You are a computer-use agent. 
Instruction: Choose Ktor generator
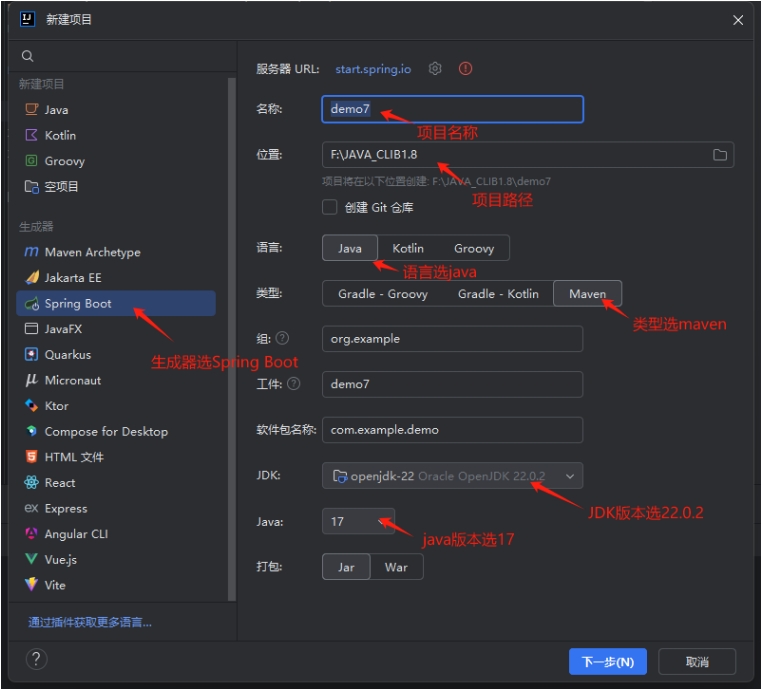point(116,406)
